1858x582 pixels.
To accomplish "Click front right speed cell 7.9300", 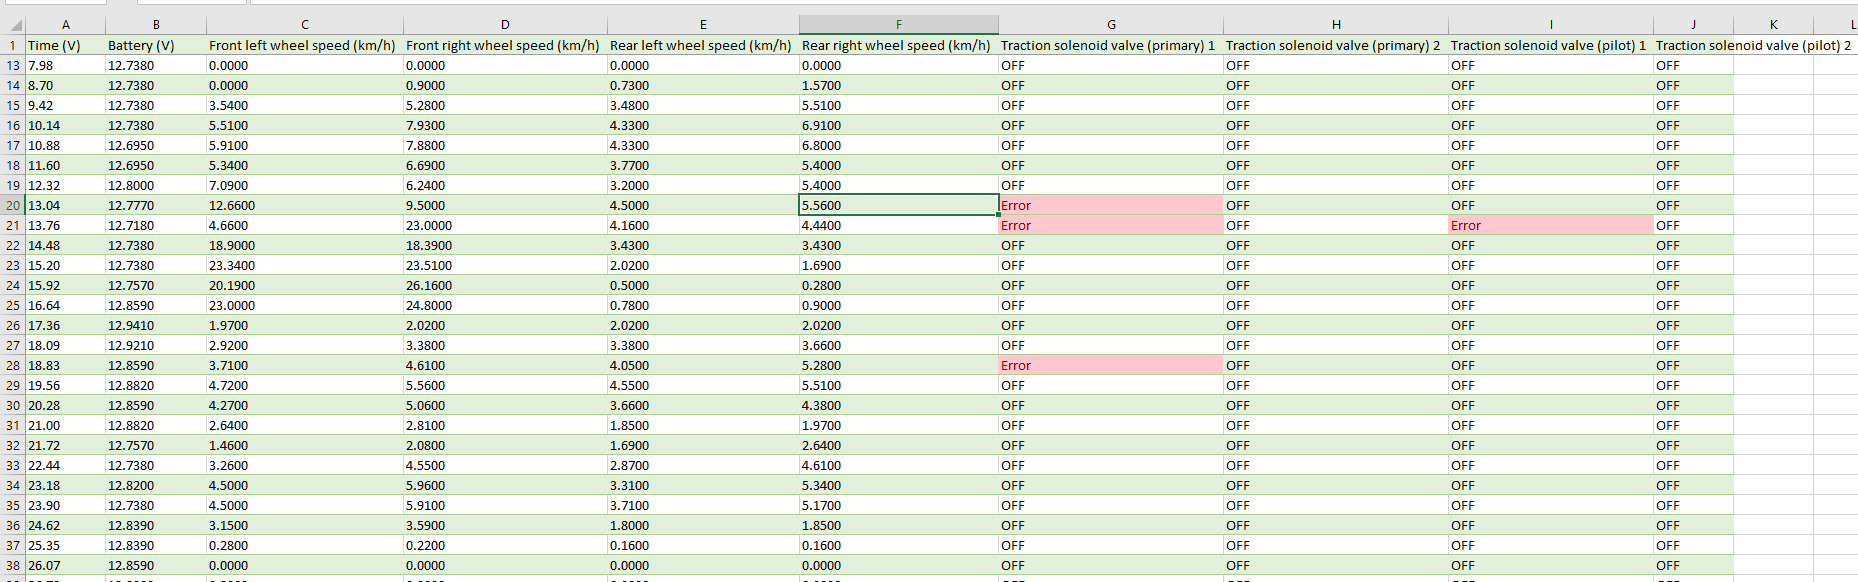I will [x=505, y=125].
